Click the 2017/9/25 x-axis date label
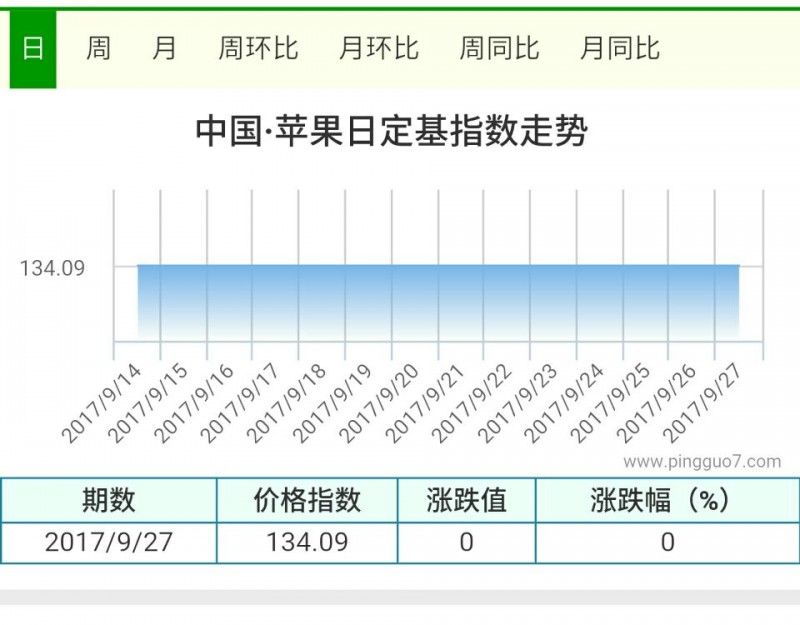This screenshot has height=625, width=800. [611, 403]
